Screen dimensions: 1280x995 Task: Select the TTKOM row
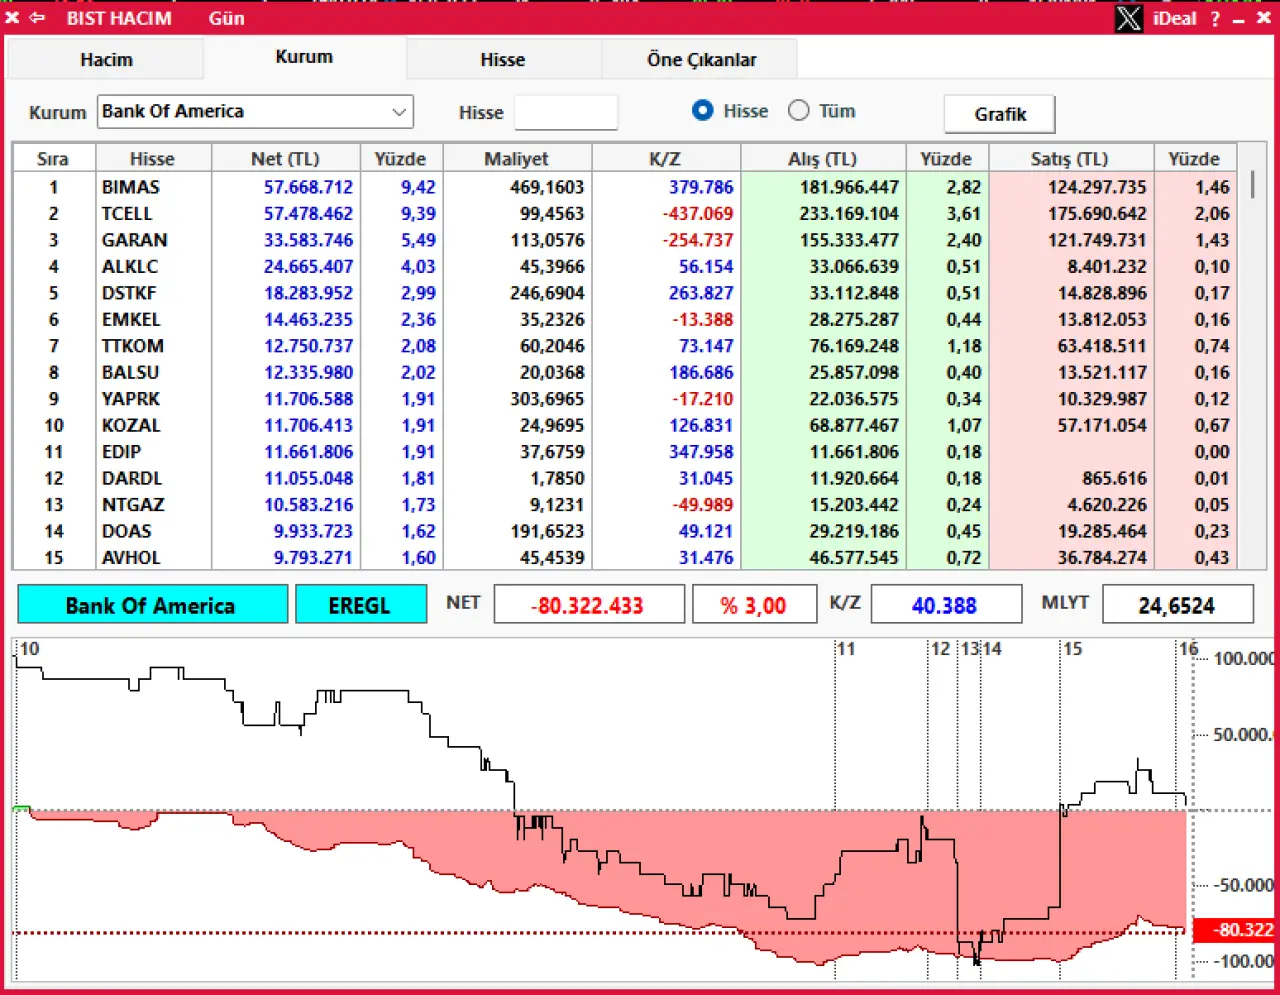pyautogui.click(x=625, y=346)
